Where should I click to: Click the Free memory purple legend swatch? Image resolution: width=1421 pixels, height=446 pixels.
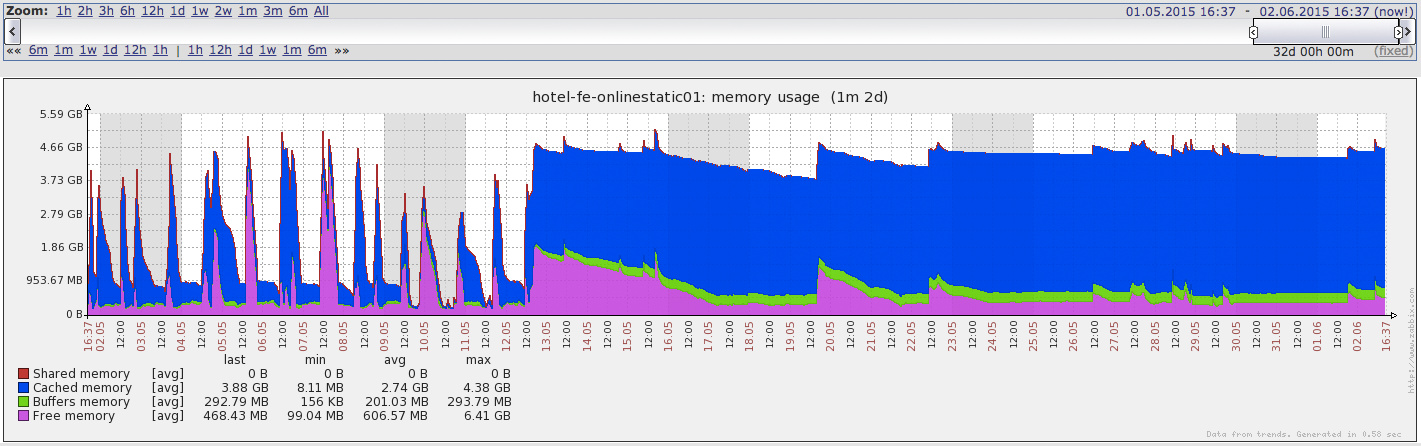point(24,416)
